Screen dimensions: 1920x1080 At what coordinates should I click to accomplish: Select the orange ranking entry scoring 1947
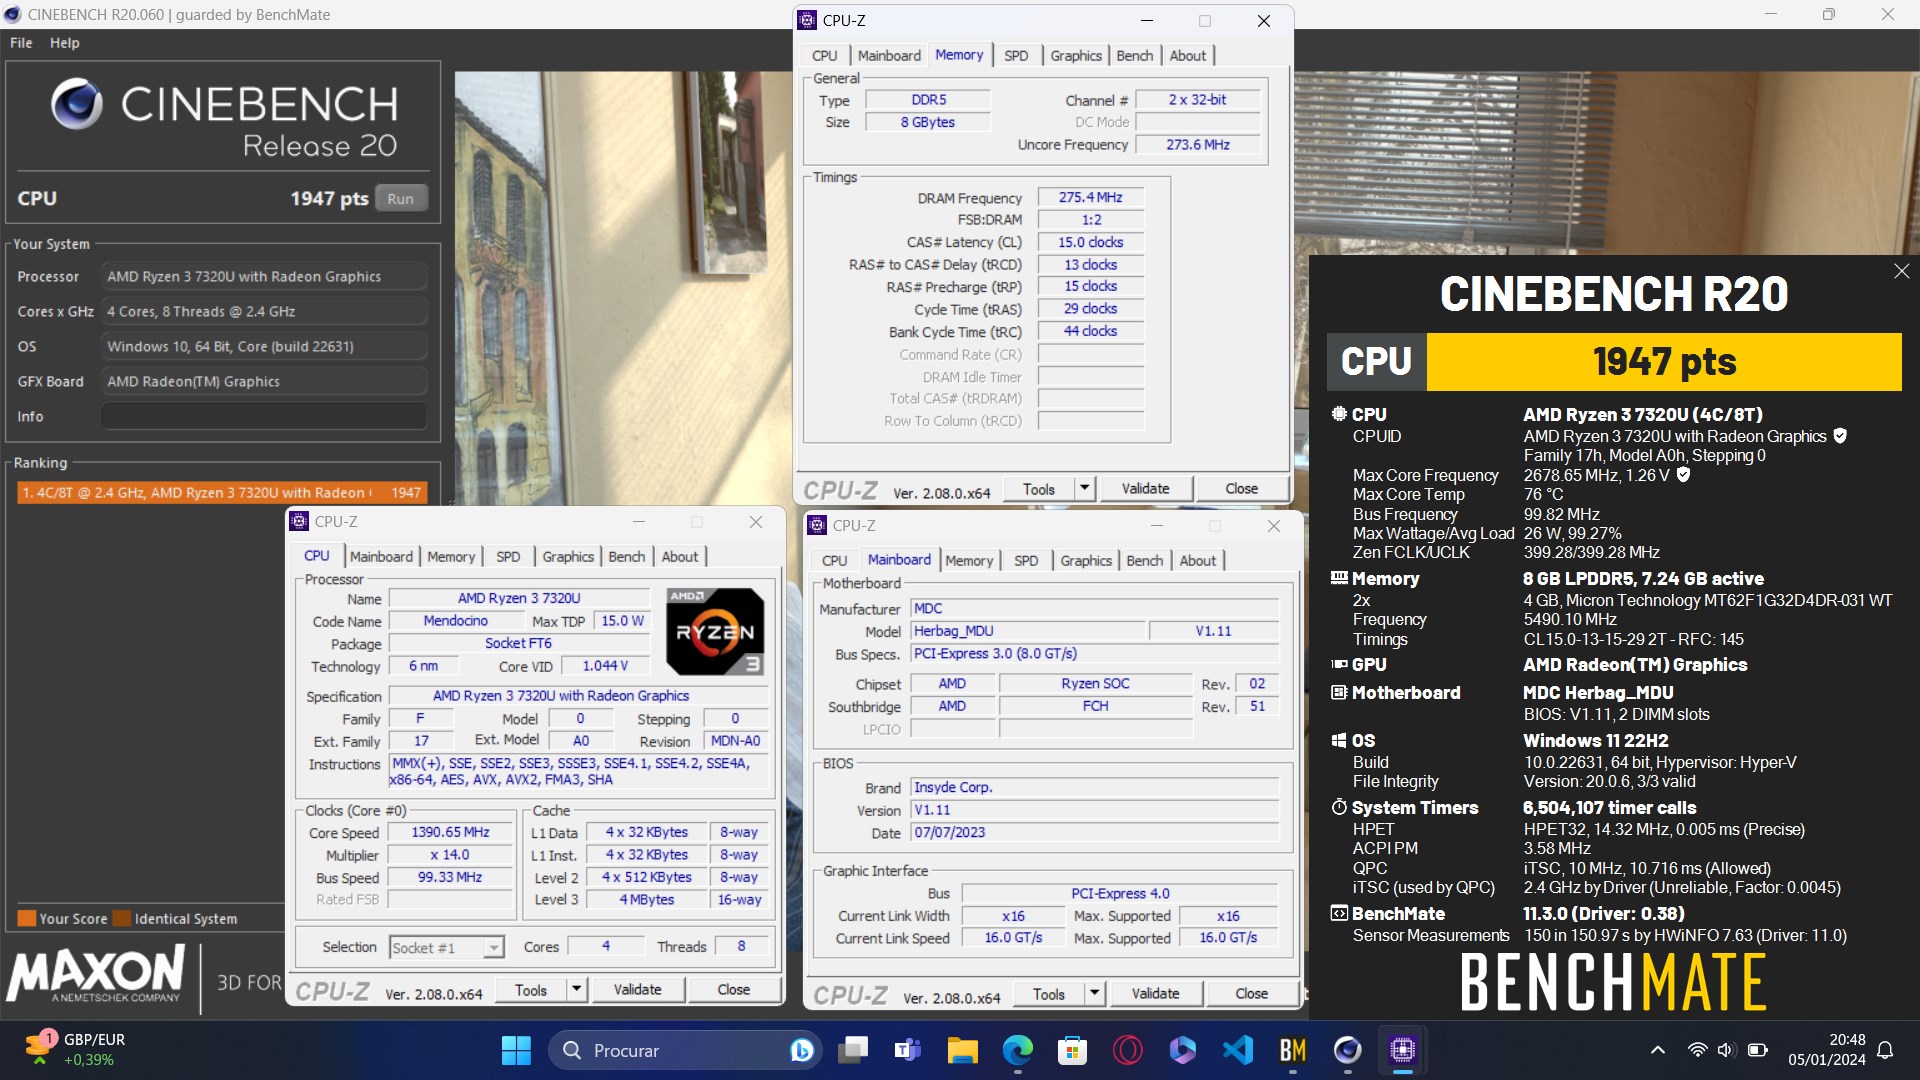(x=222, y=492)
